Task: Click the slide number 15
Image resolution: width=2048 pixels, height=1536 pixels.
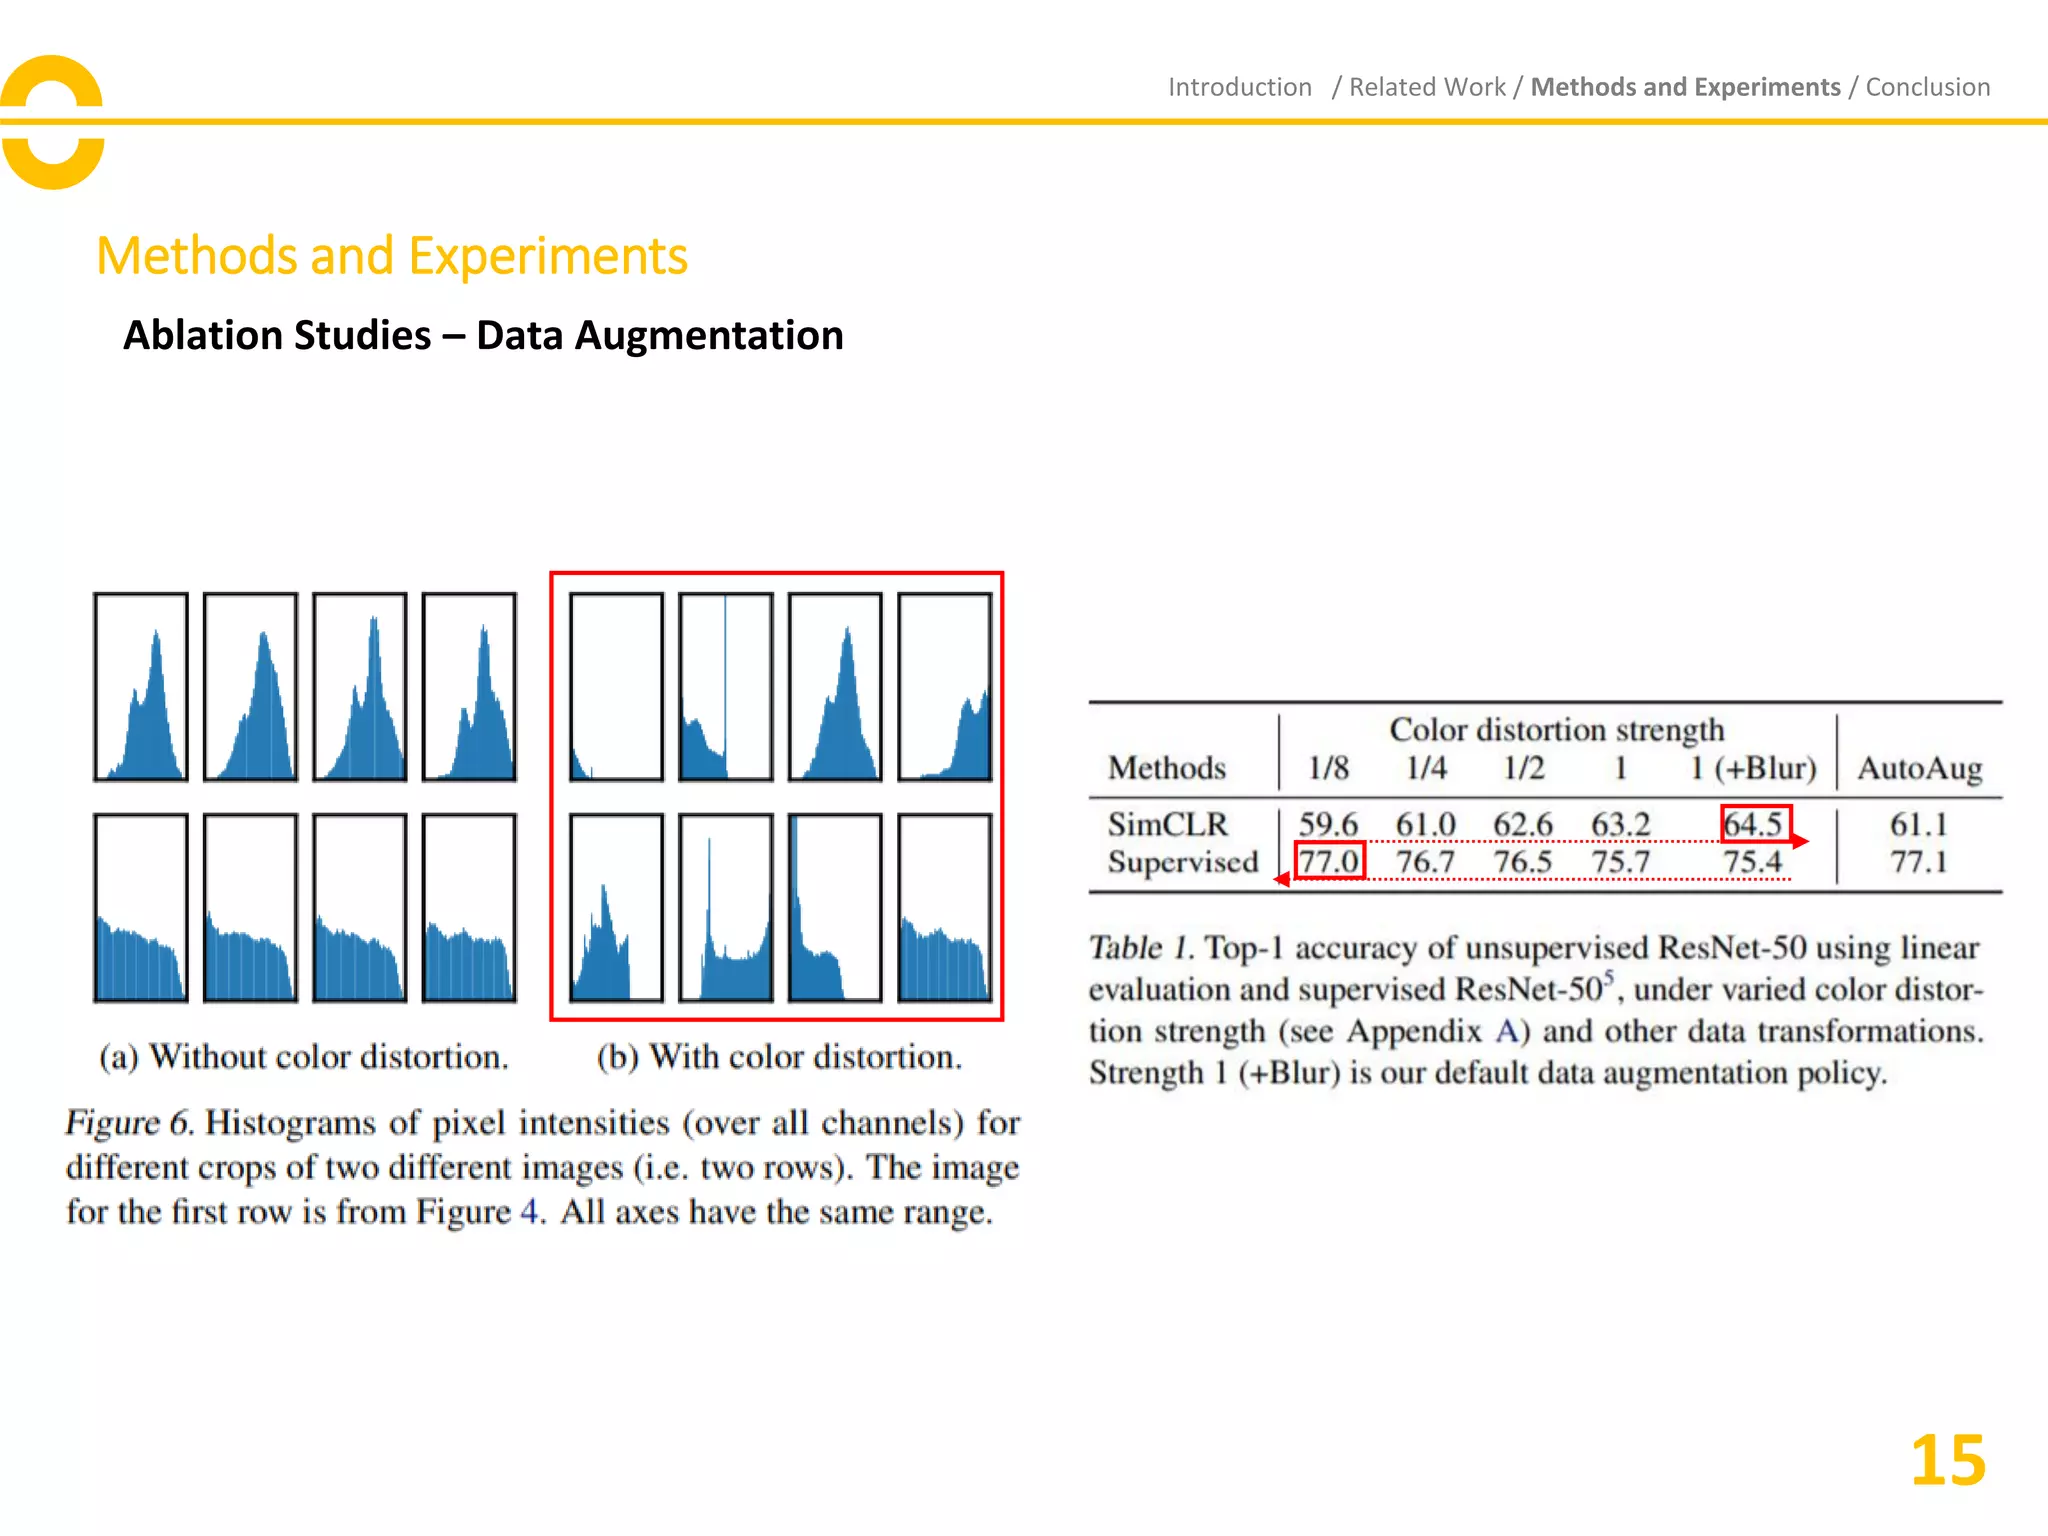Action: pos(1947,1461)
